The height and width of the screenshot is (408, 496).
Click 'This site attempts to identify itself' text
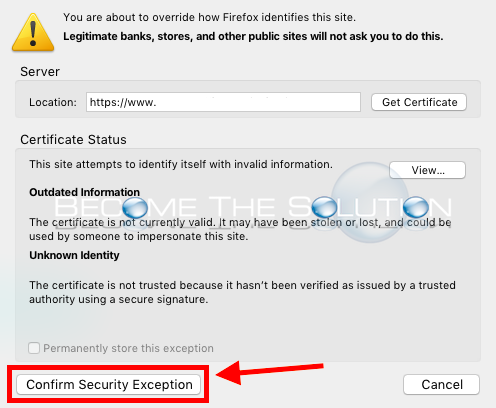pyautogui.click(x=181, y=164)
